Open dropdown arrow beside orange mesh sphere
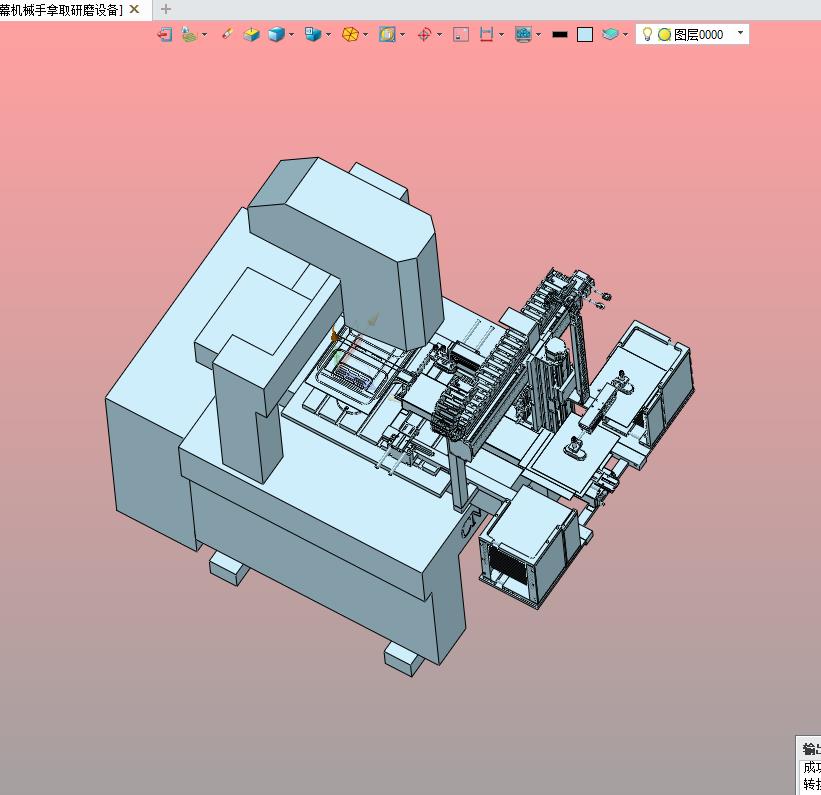The width and height of the screenshot is (821, 795). 365,35
